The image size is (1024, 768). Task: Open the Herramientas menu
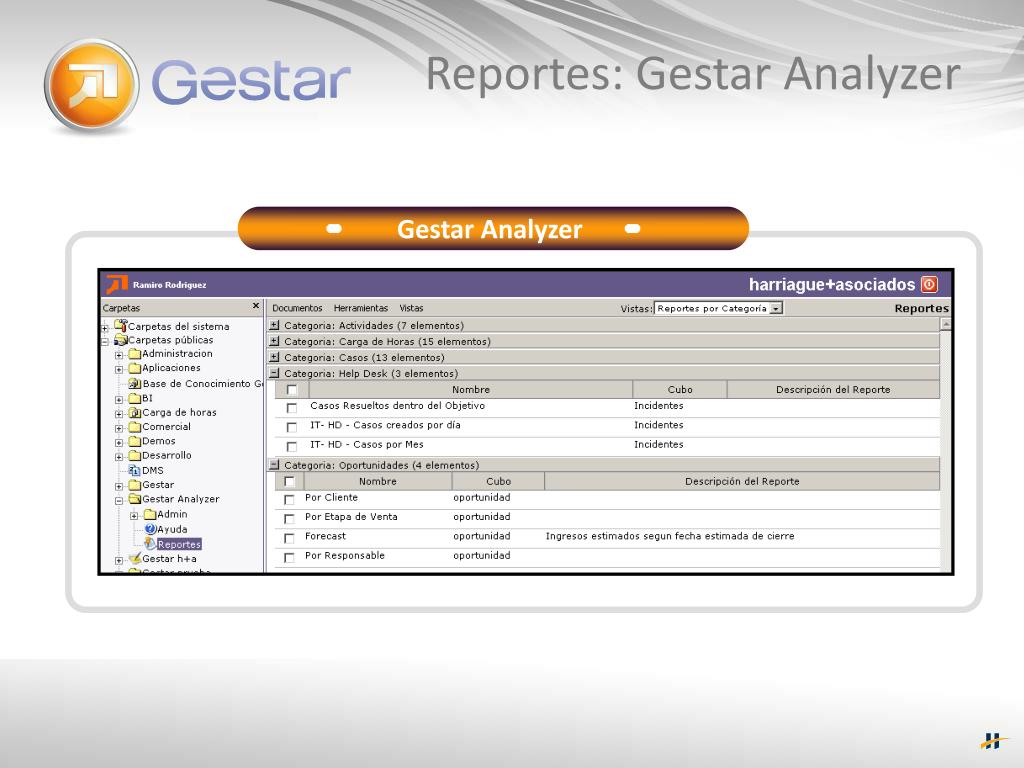click(360, 308)
